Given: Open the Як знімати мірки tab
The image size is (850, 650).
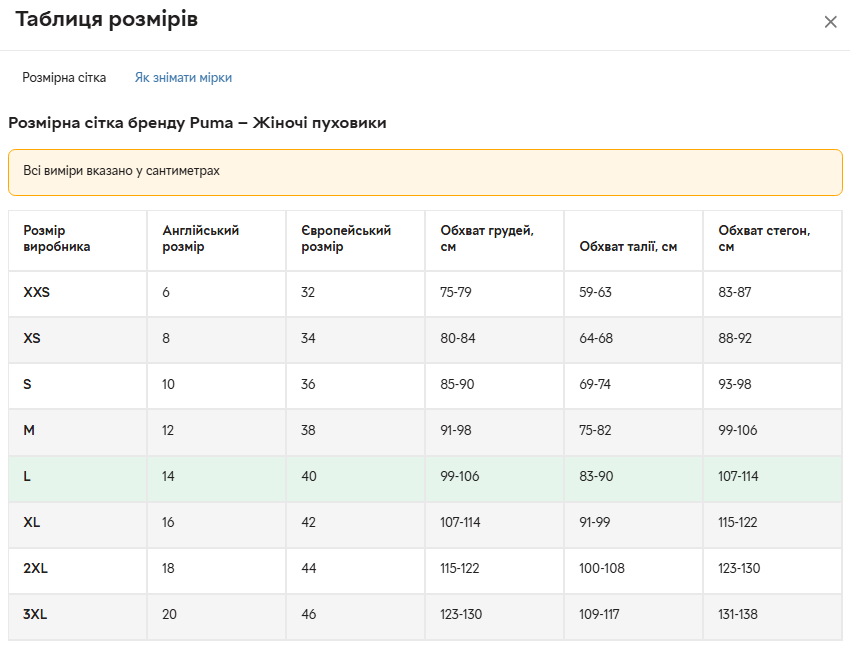Looking at the screenshot, I should click(183, 78).
